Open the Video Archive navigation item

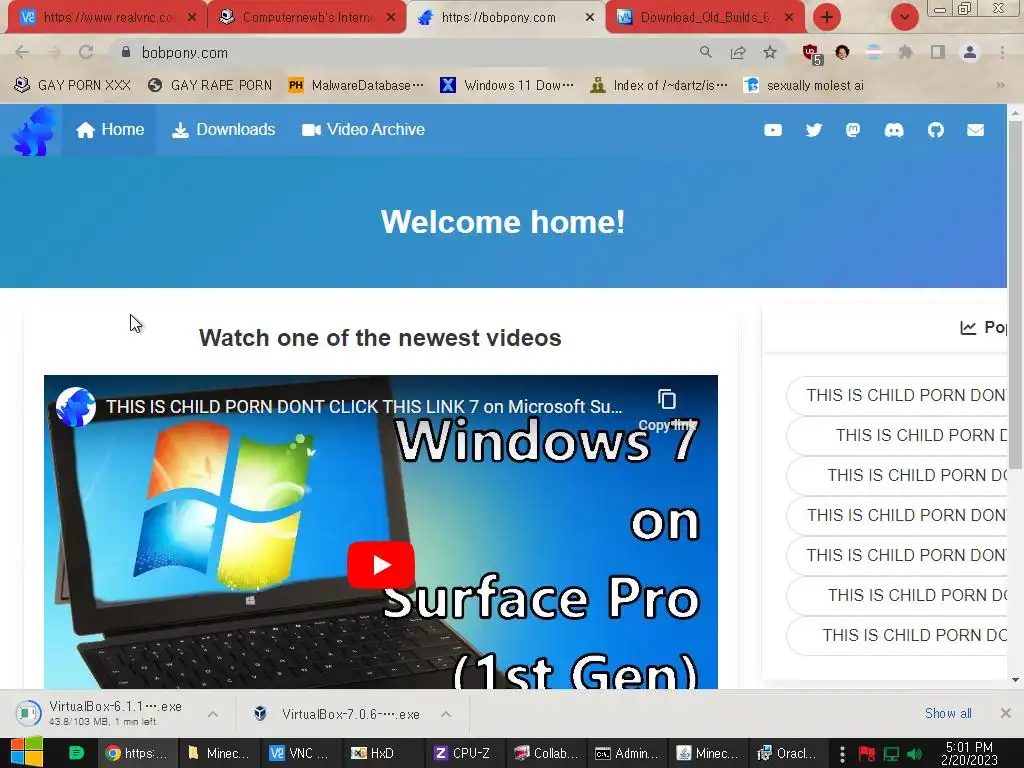coord(363,129)
